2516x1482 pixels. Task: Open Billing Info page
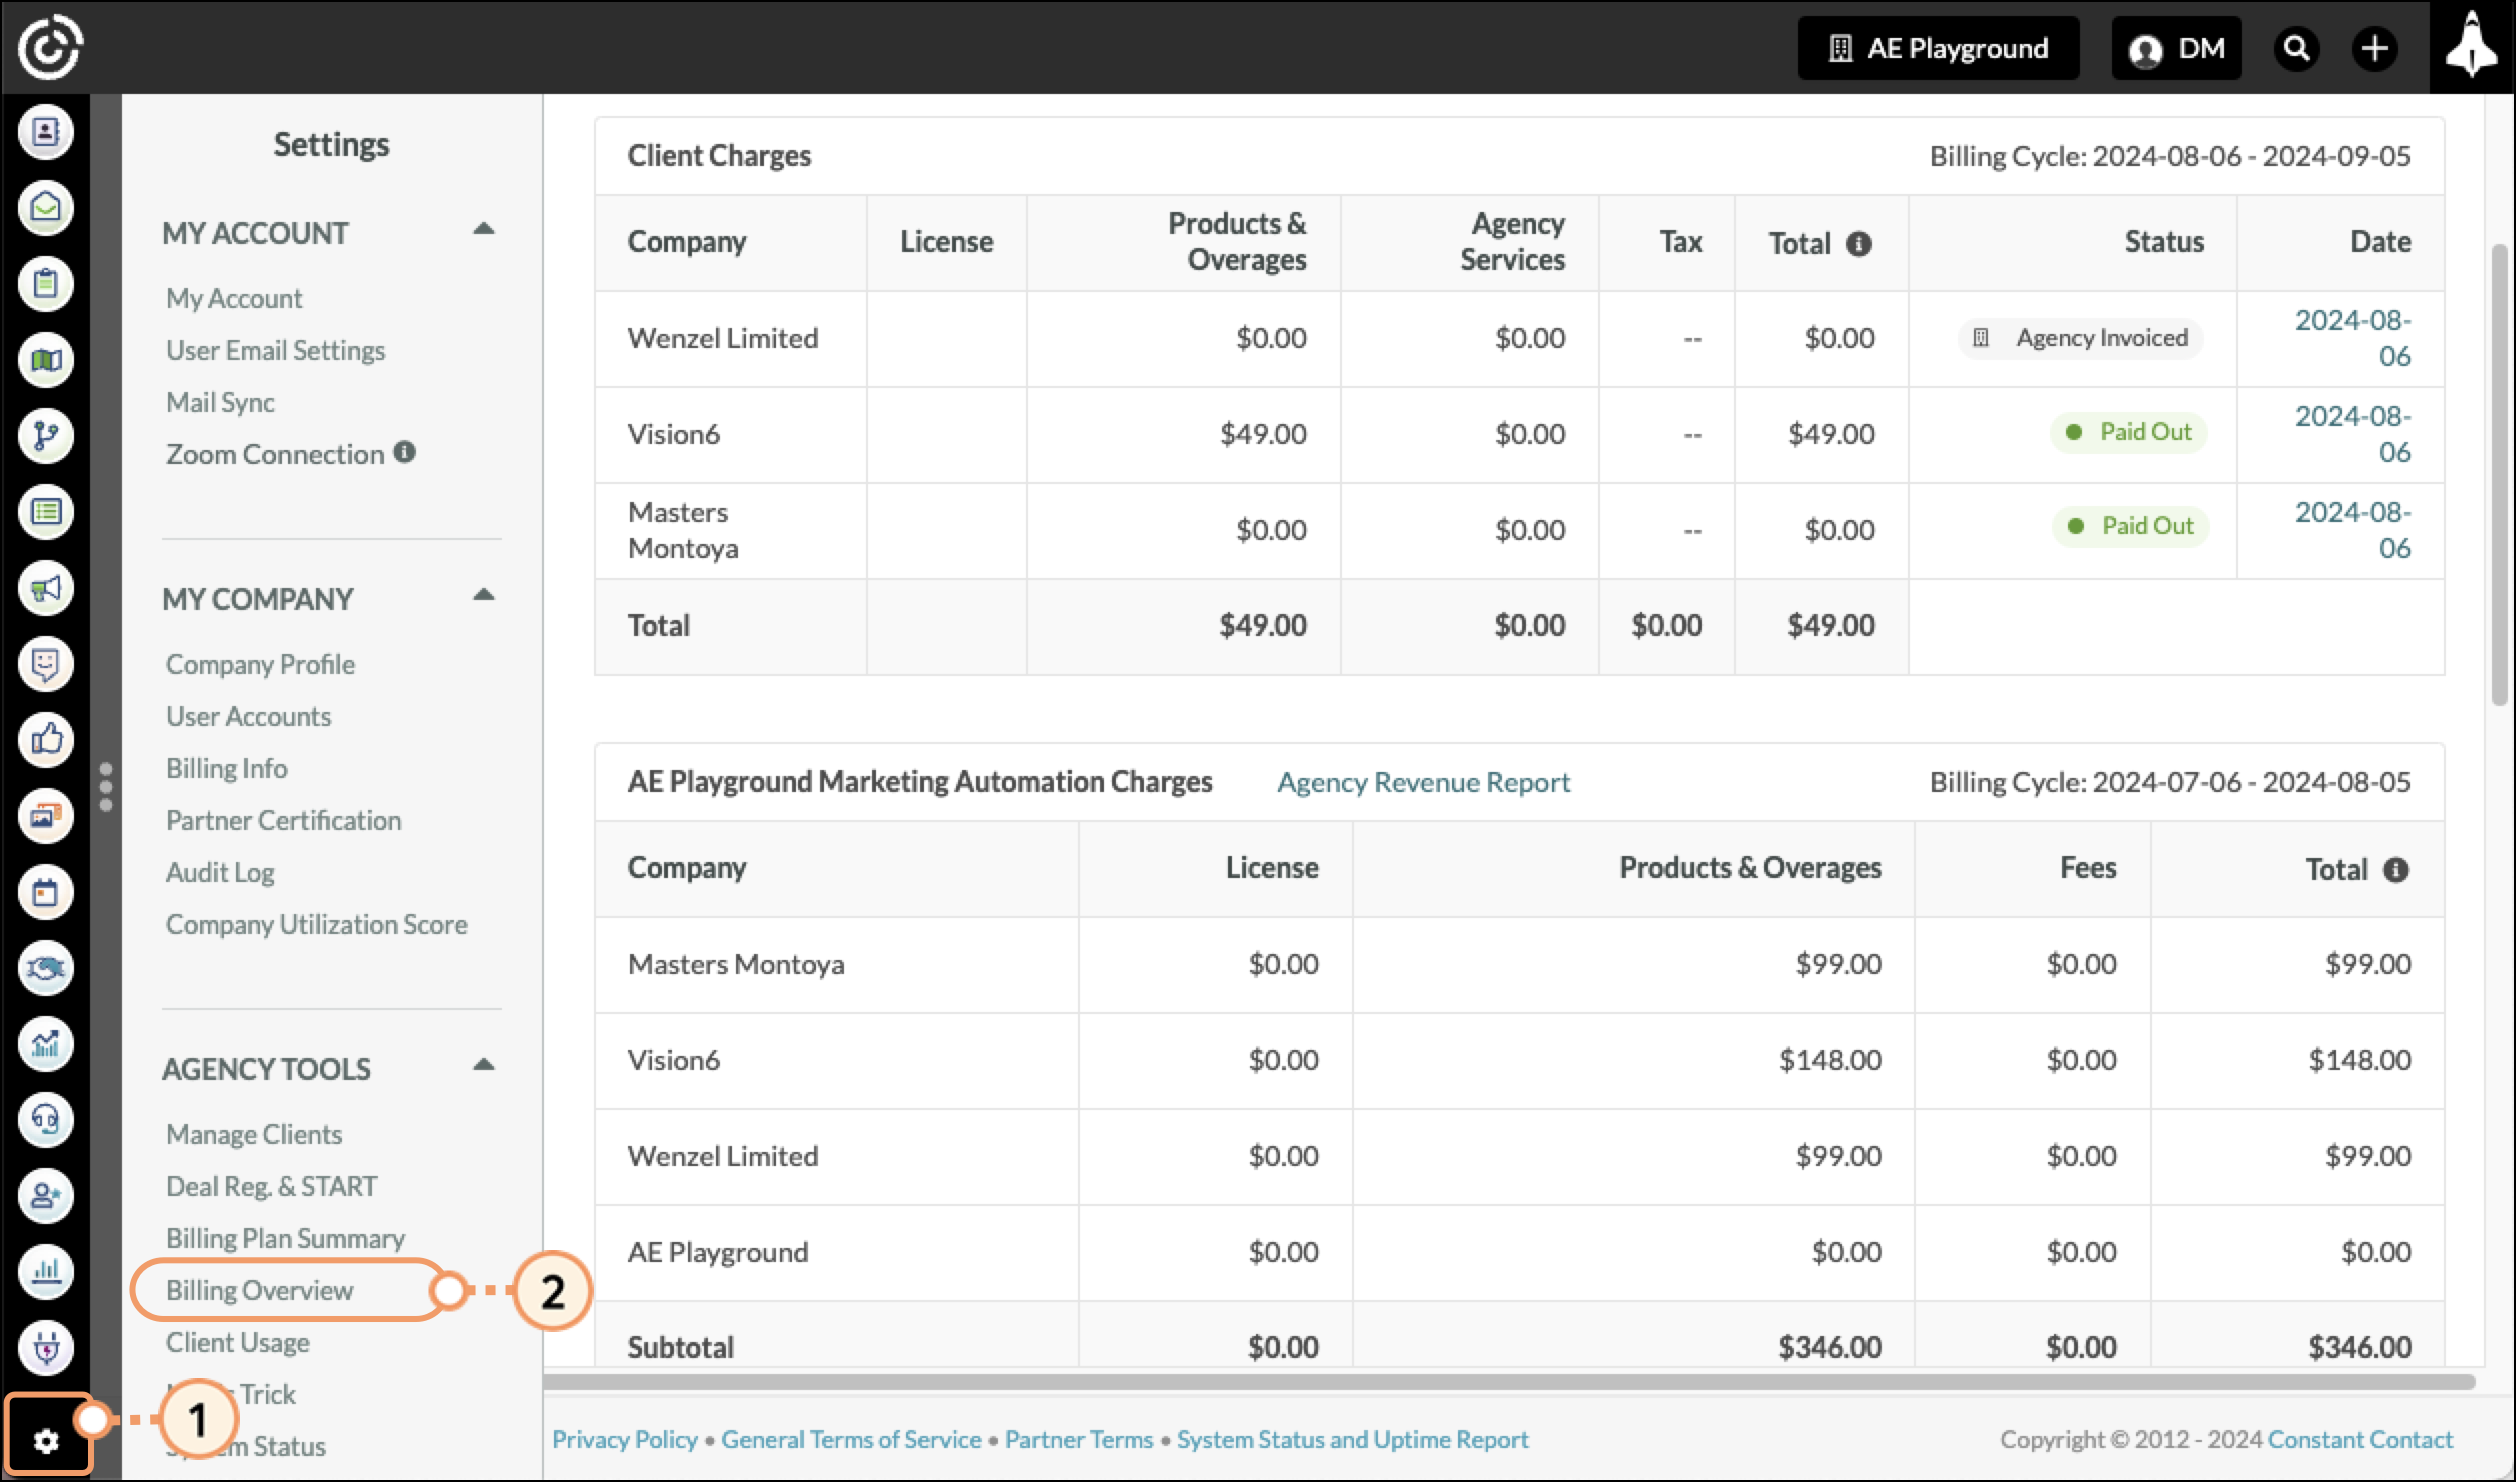(227, 768)
